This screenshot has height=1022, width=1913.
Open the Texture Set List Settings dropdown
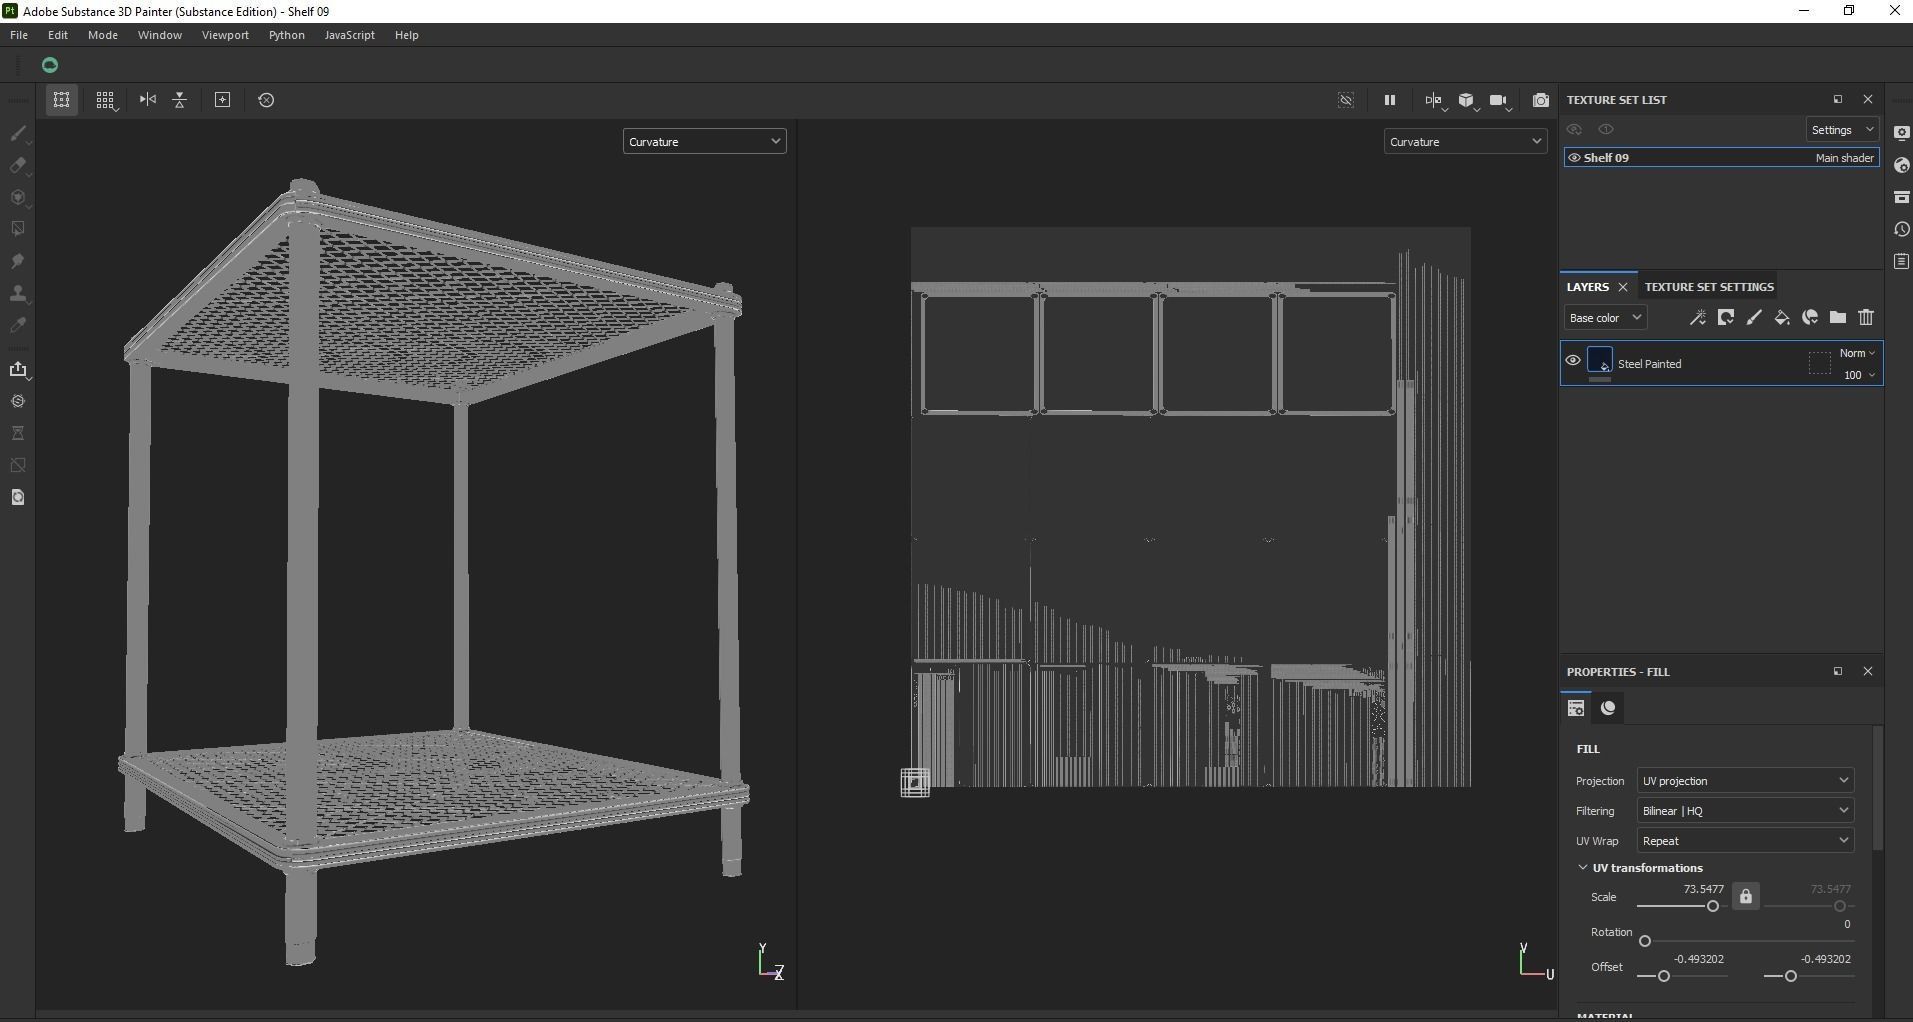click(x=1842, y=130)
